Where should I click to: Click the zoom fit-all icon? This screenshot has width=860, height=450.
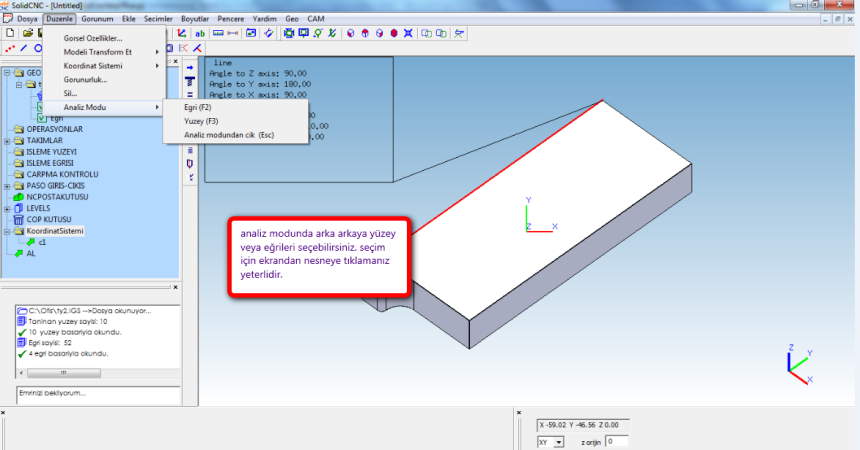click(288, 33)
